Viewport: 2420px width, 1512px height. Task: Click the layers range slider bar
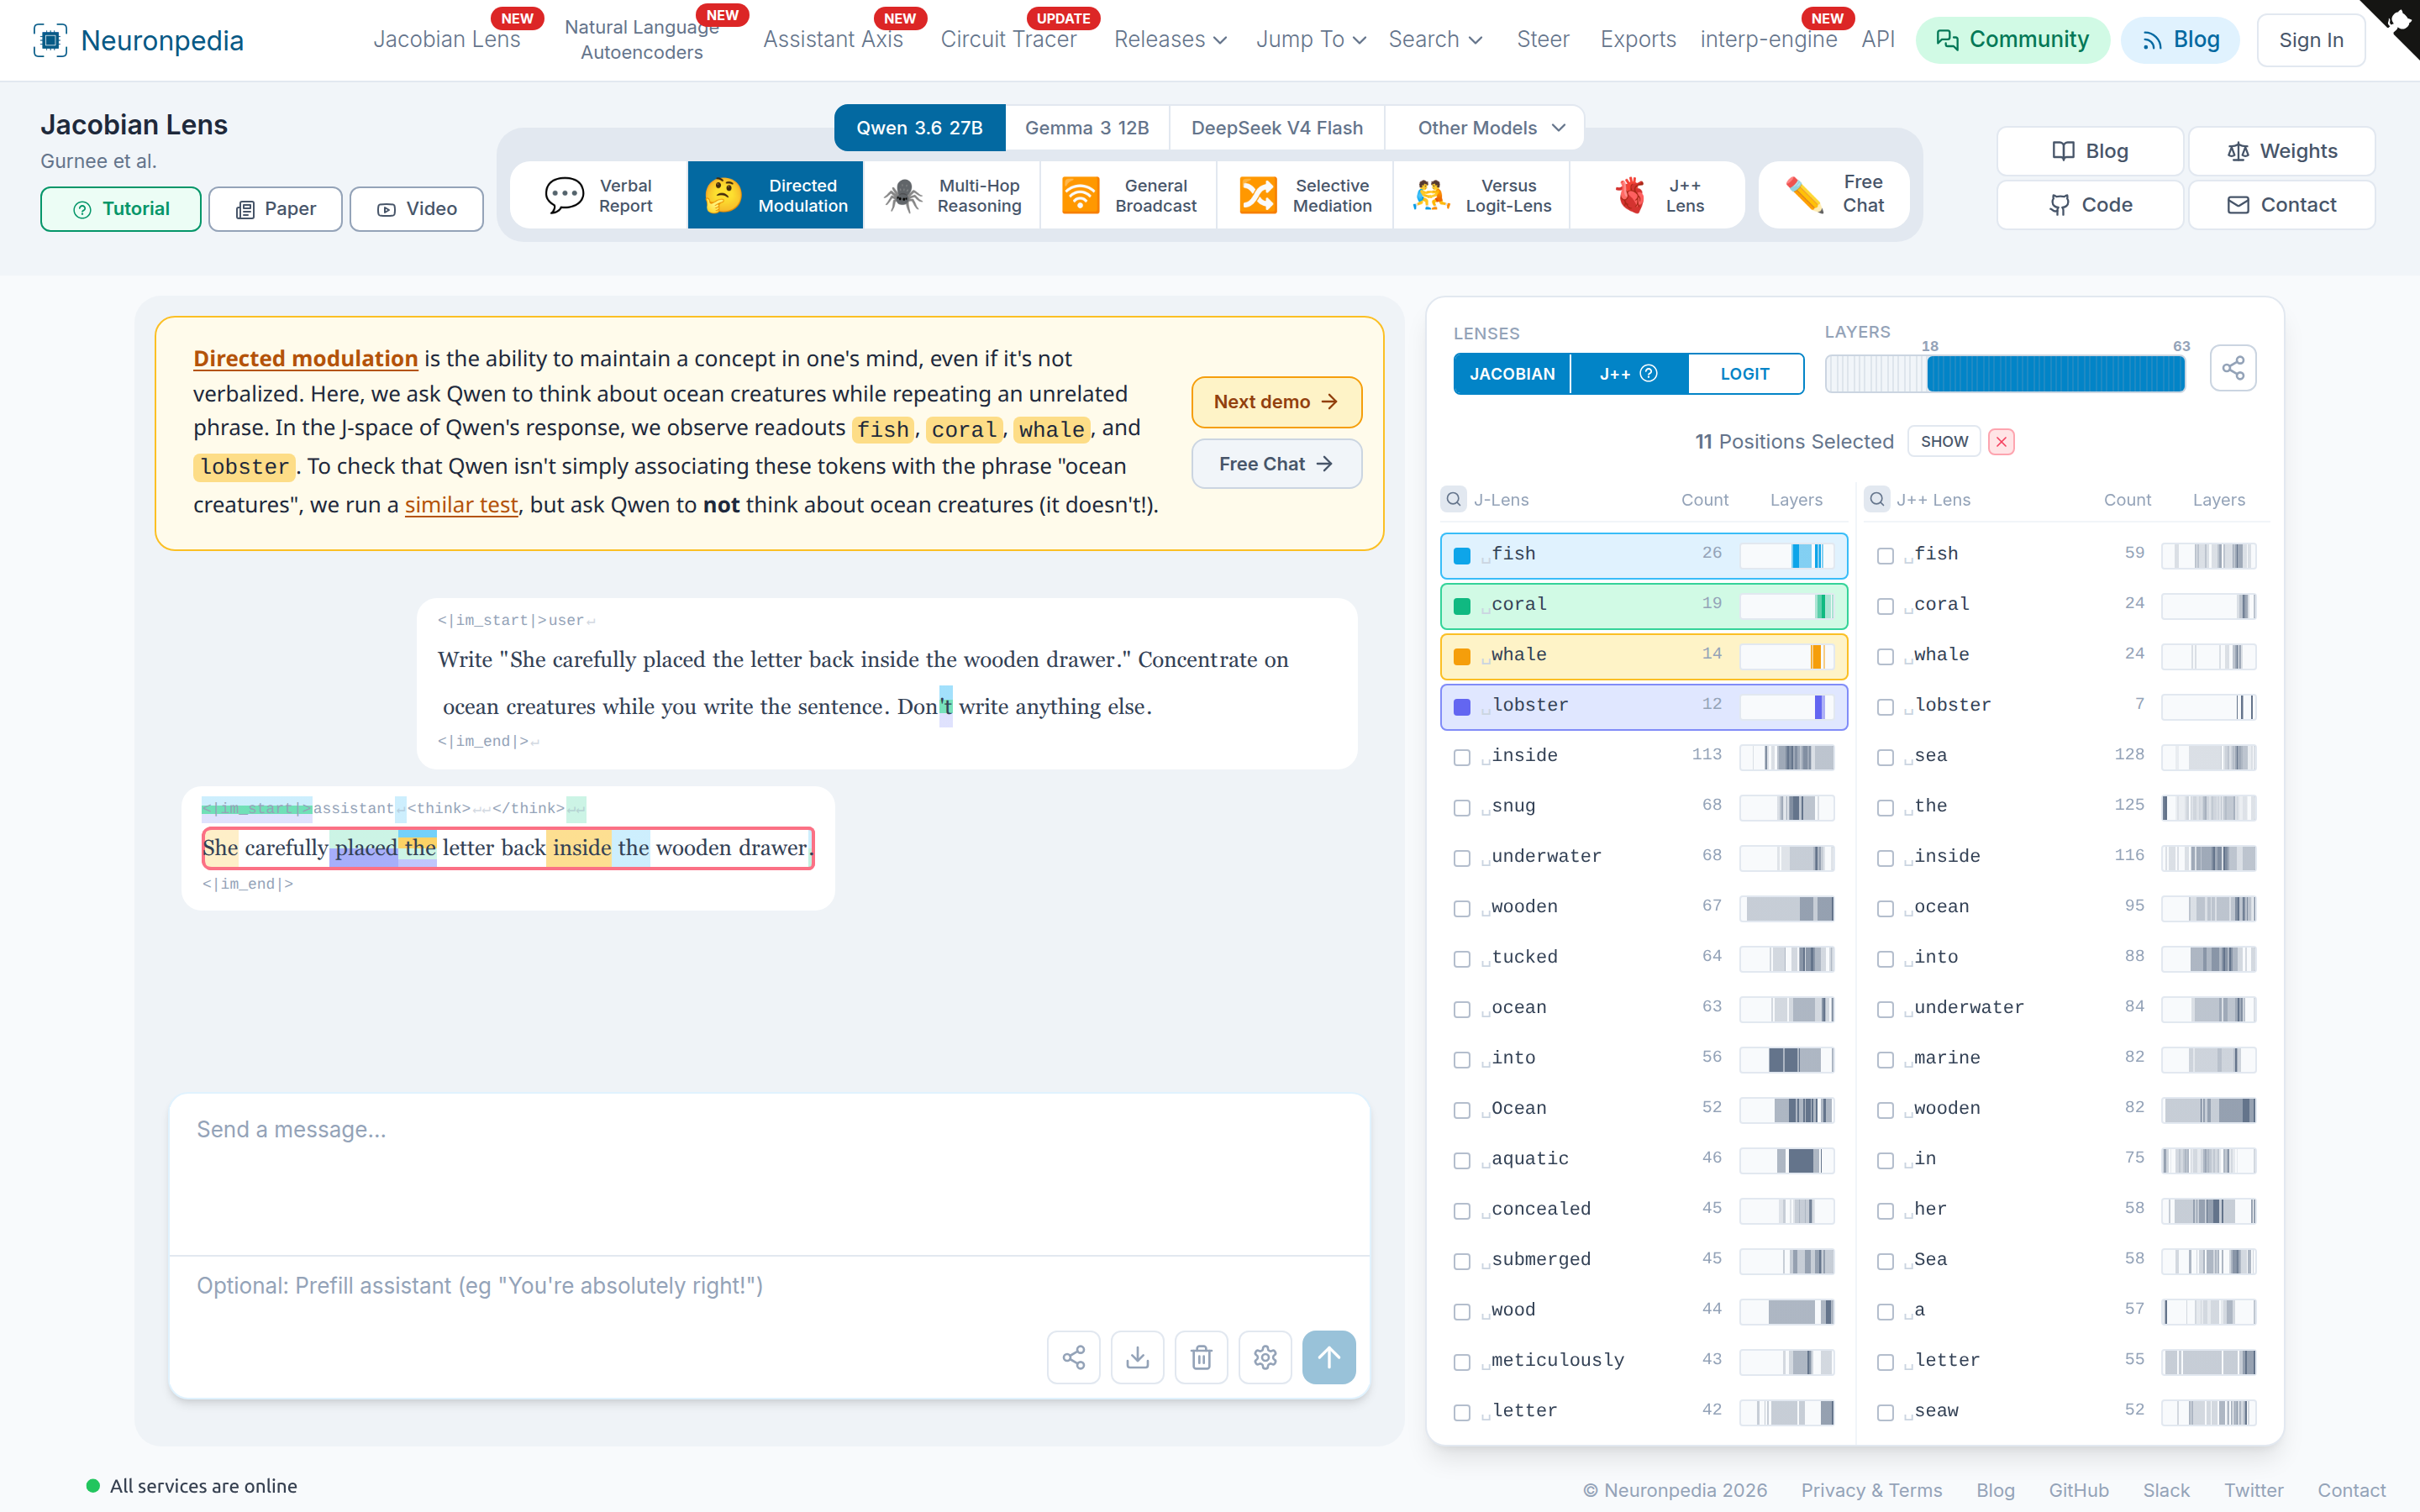coord(2005,374)
